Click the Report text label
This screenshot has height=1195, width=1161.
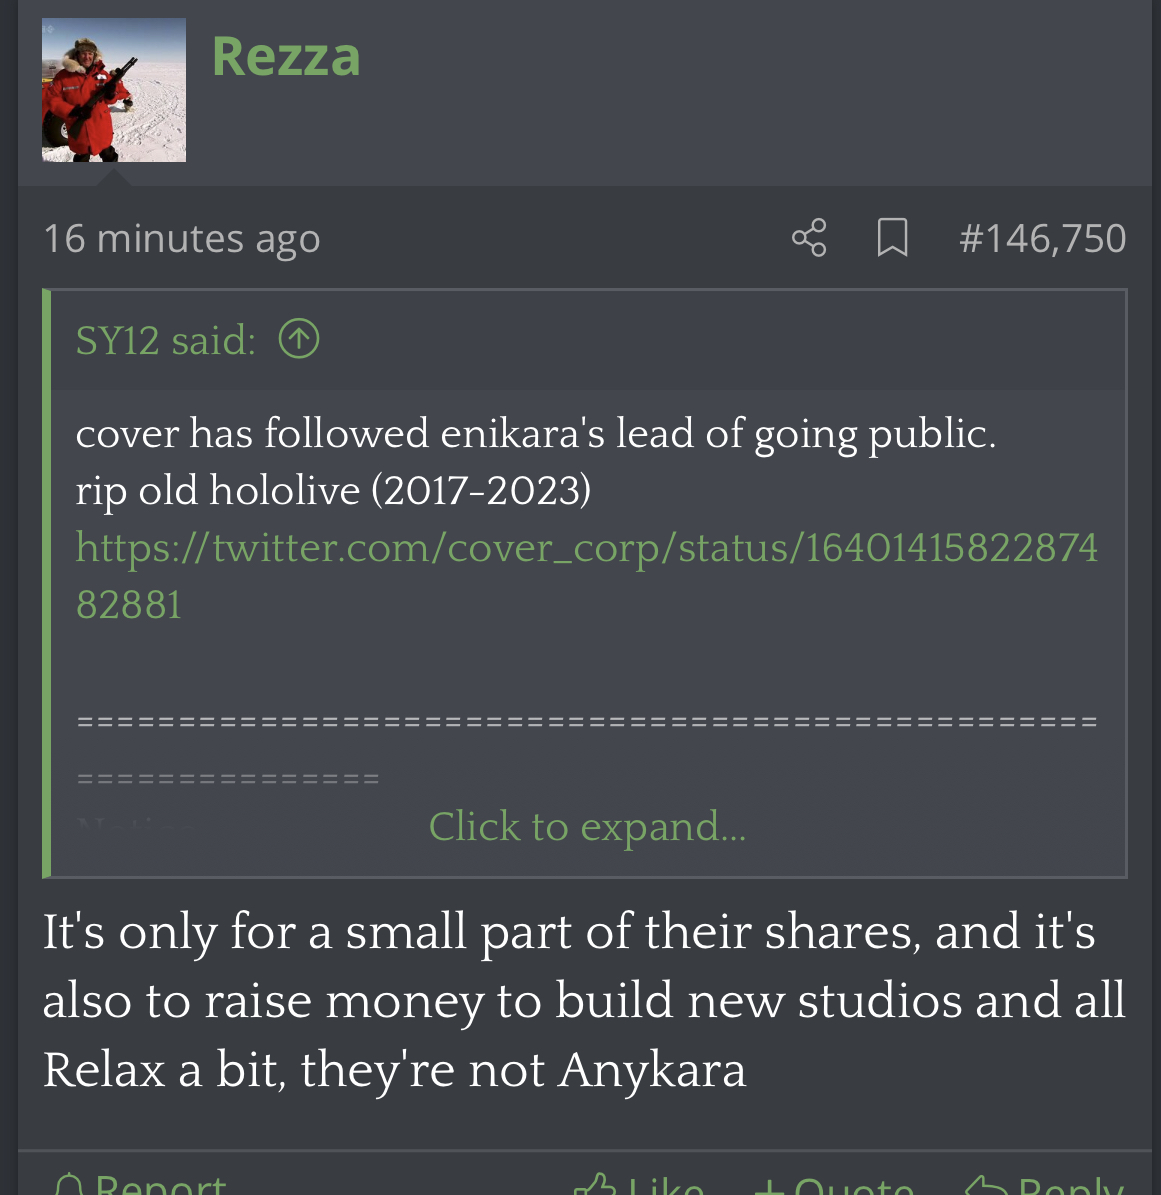pyautogui.click(x=160, y=1184)
